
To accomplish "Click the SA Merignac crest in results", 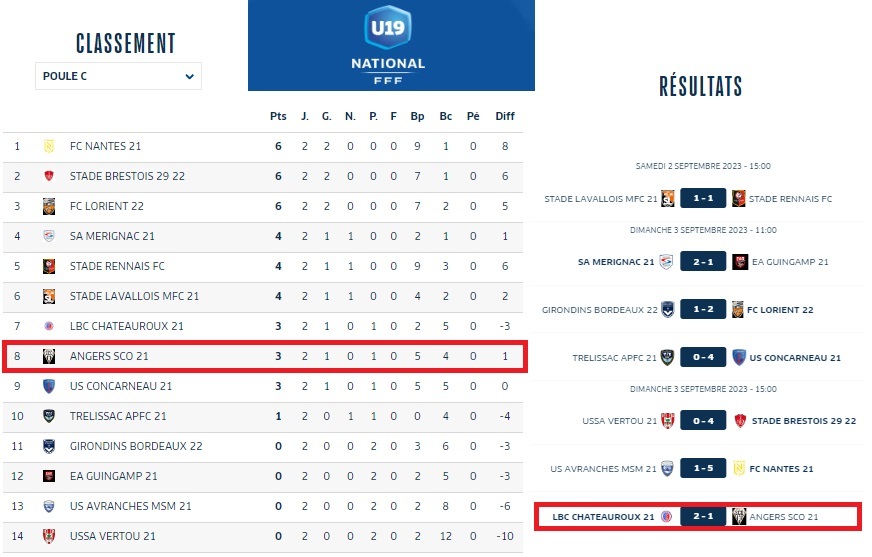I will tap(667, 262).
